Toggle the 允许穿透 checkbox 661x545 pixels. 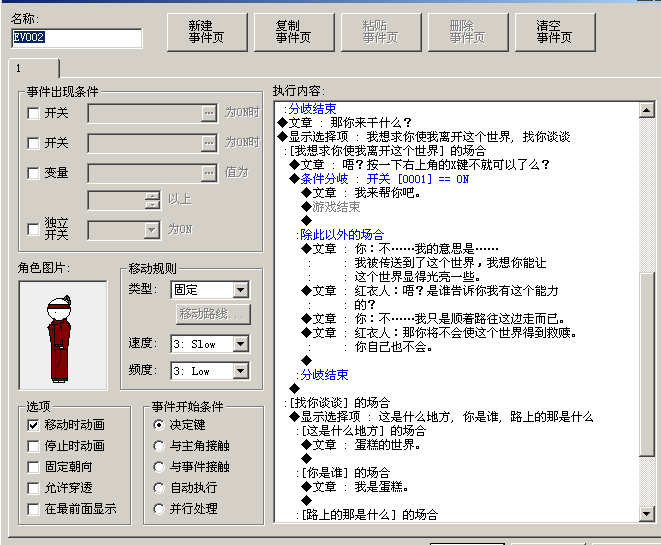[33, 488]
